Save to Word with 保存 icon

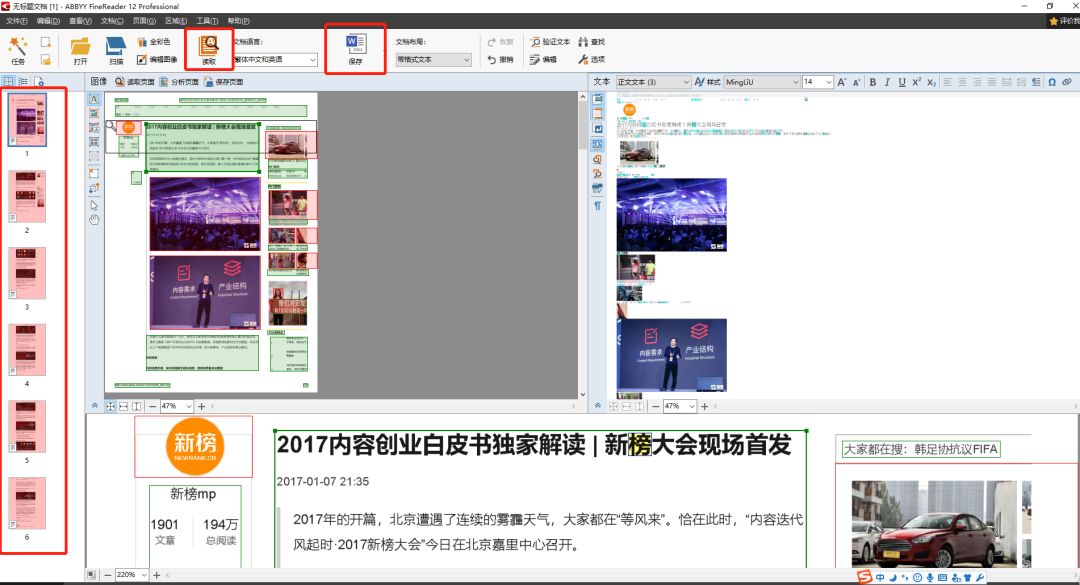355,49
